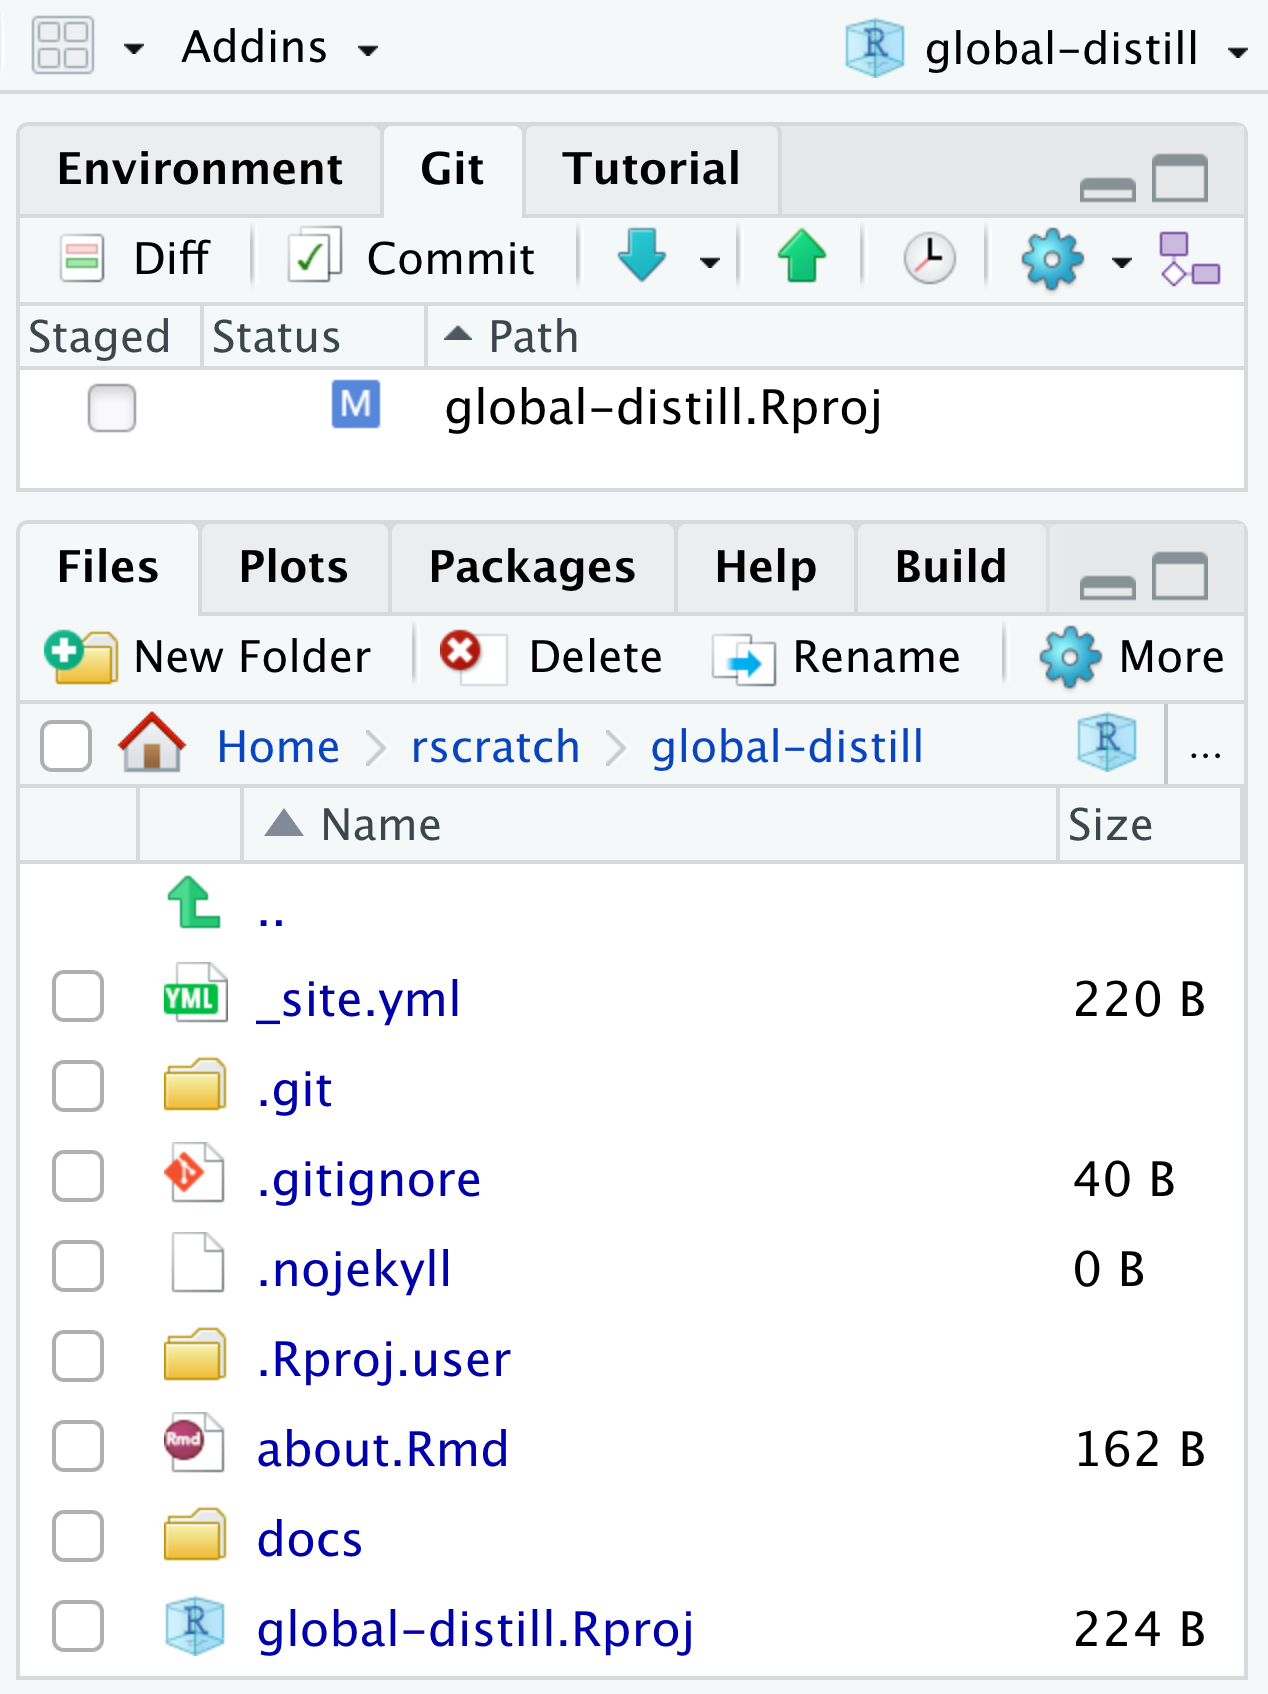Viewport: 1268px width, 1694px height.
Task: Click the green Push arrow icon
Action: [801, 257]
